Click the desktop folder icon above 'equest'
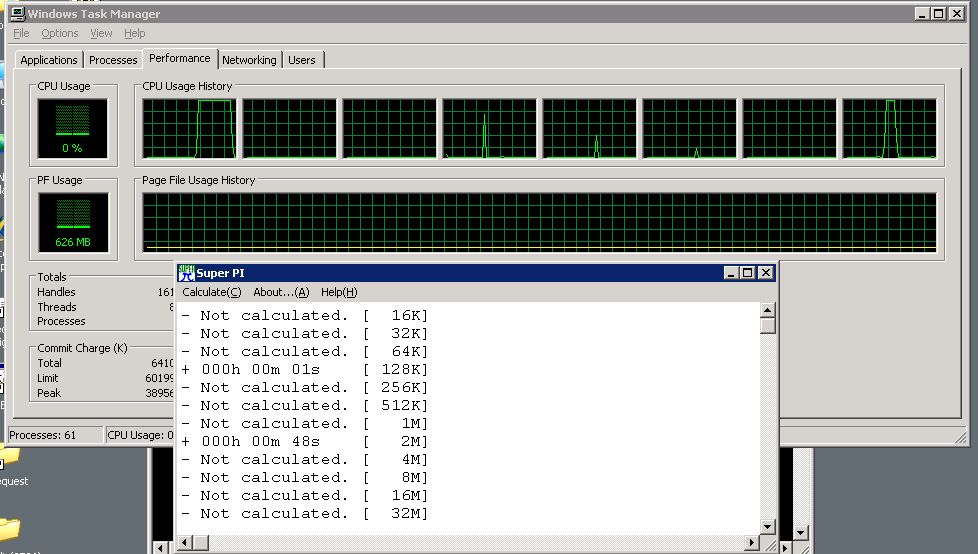This screenshot has height=554, width=978. click(x=10, y=457)
